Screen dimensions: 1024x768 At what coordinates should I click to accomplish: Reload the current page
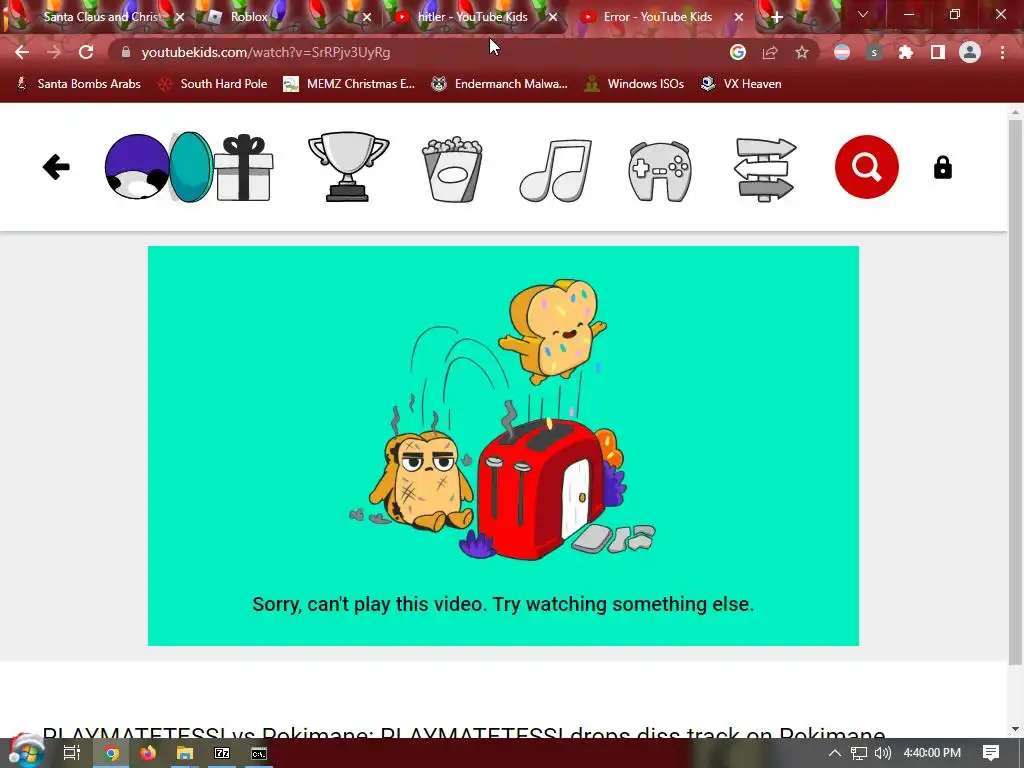click(x=86, y=52)
